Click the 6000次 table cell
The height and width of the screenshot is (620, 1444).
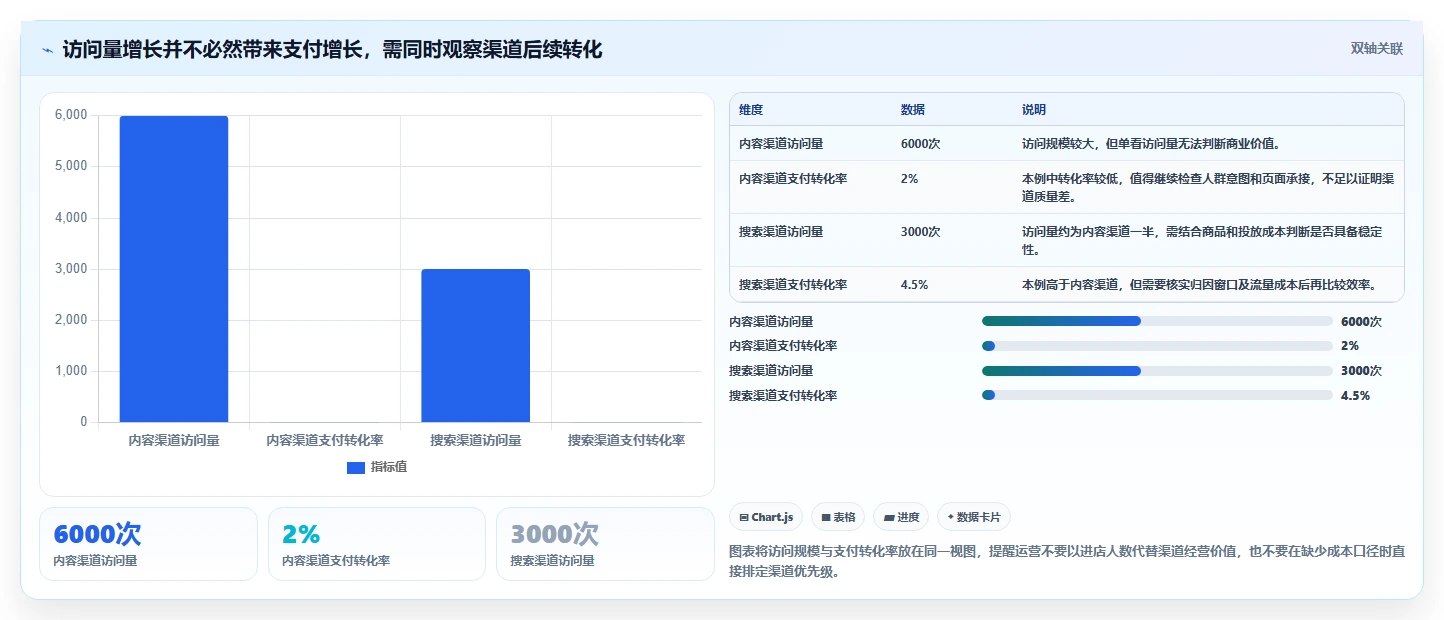920,144
